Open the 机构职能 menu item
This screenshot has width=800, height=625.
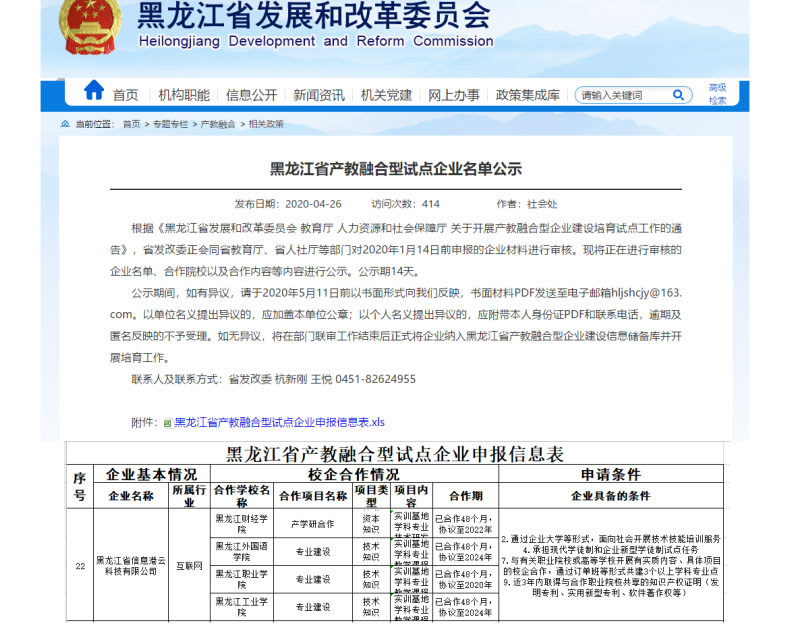[x=183, y=95]
